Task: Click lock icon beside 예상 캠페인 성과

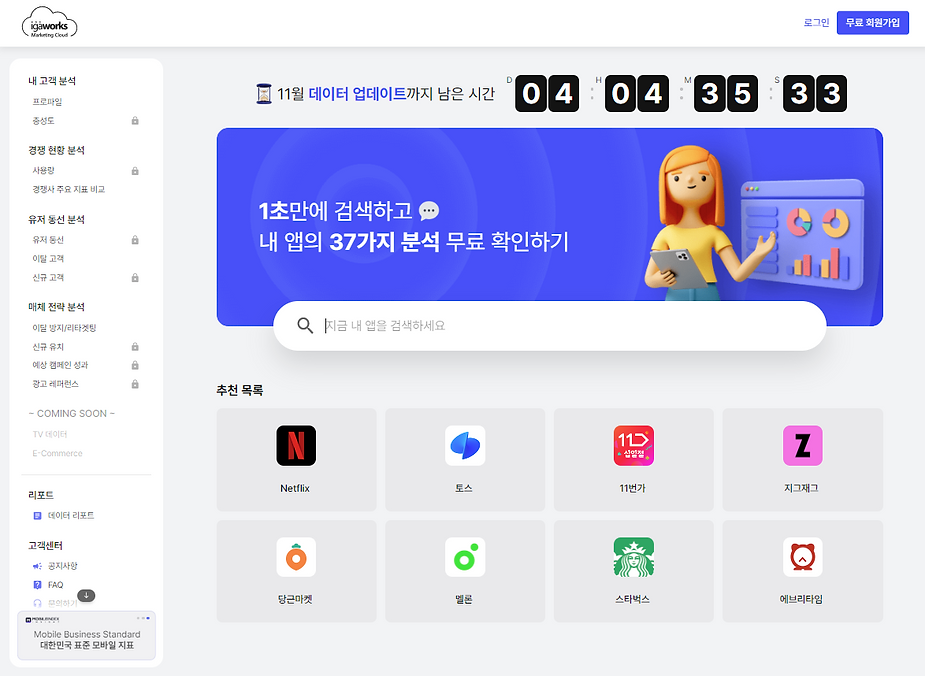Action: click(135, 365)
